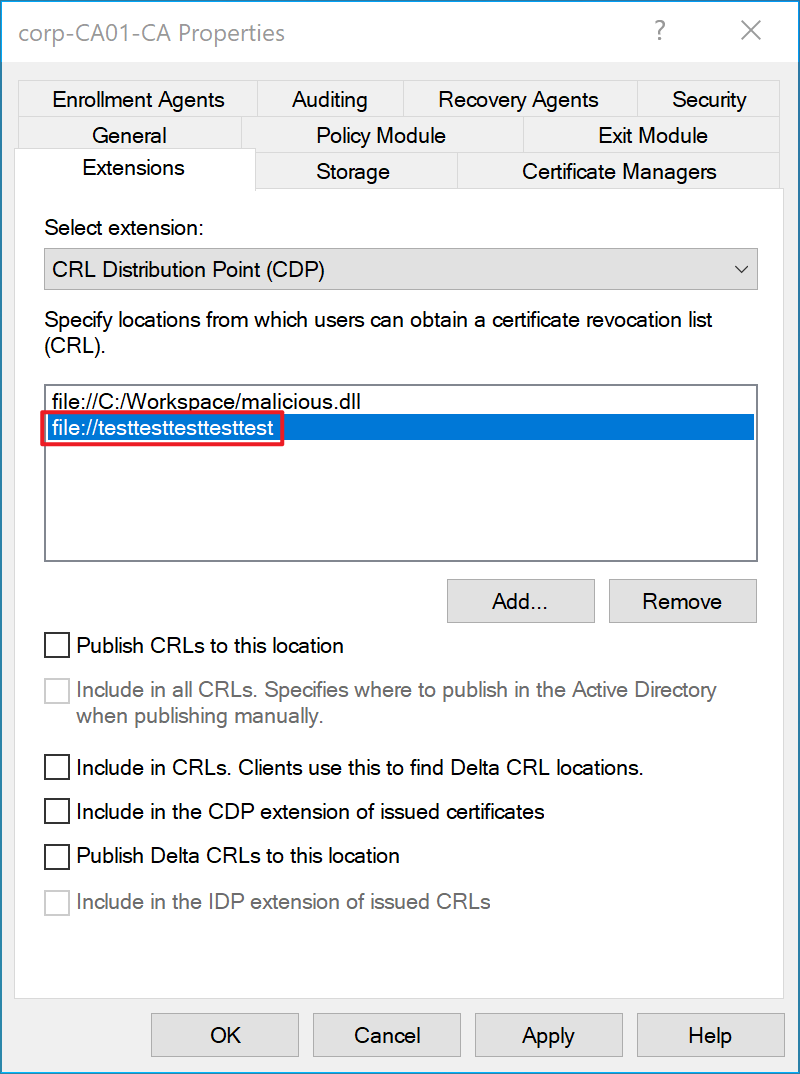
Task: Open the Select extension dropdown
Action: [x=401, y=269]
